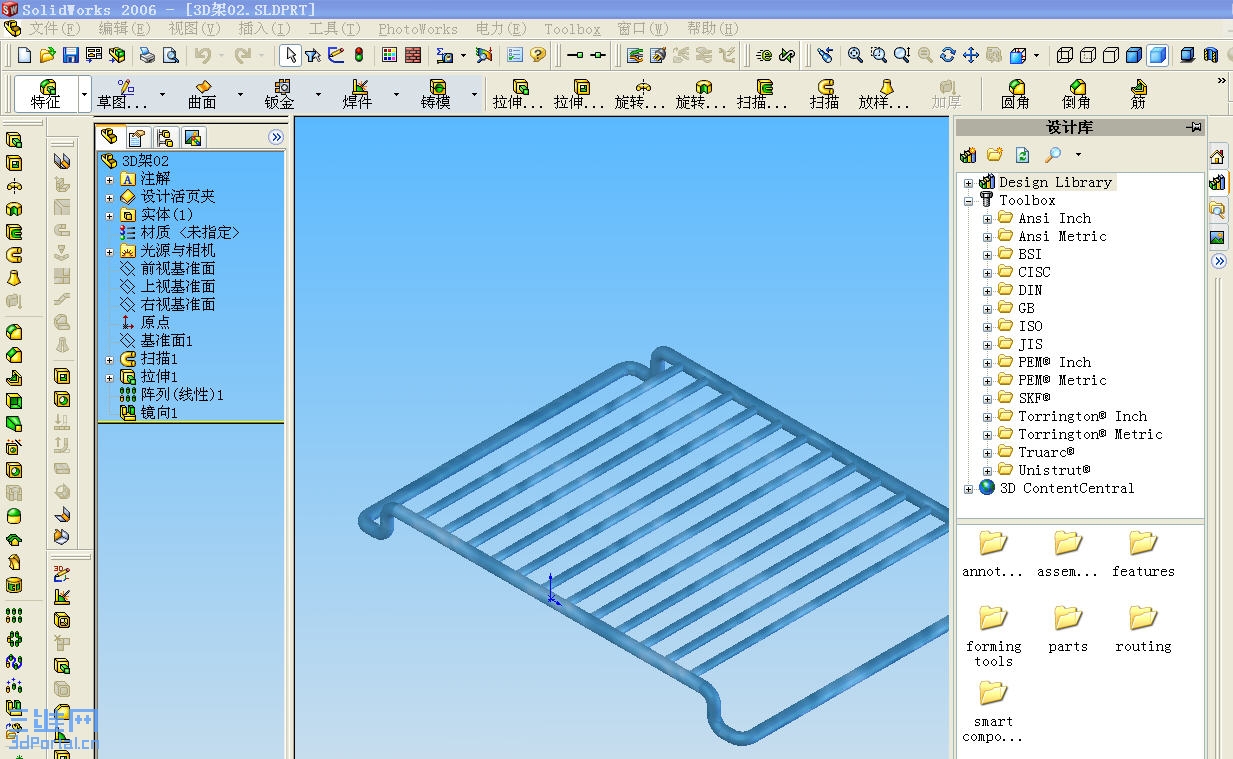The image size is (1233, 759).
Task: Open the 编辑(E) menu
Action: coord(124,29)
